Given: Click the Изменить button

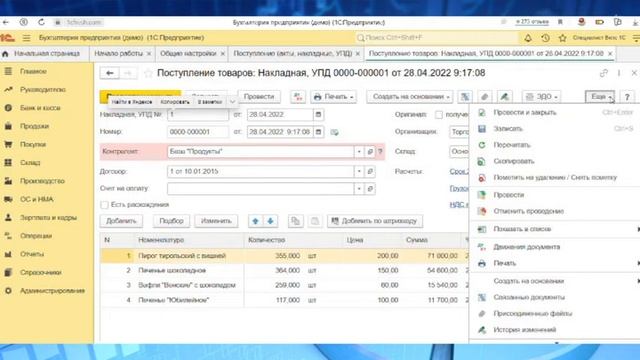Looking at the screenshot, I should click(216, 221).
